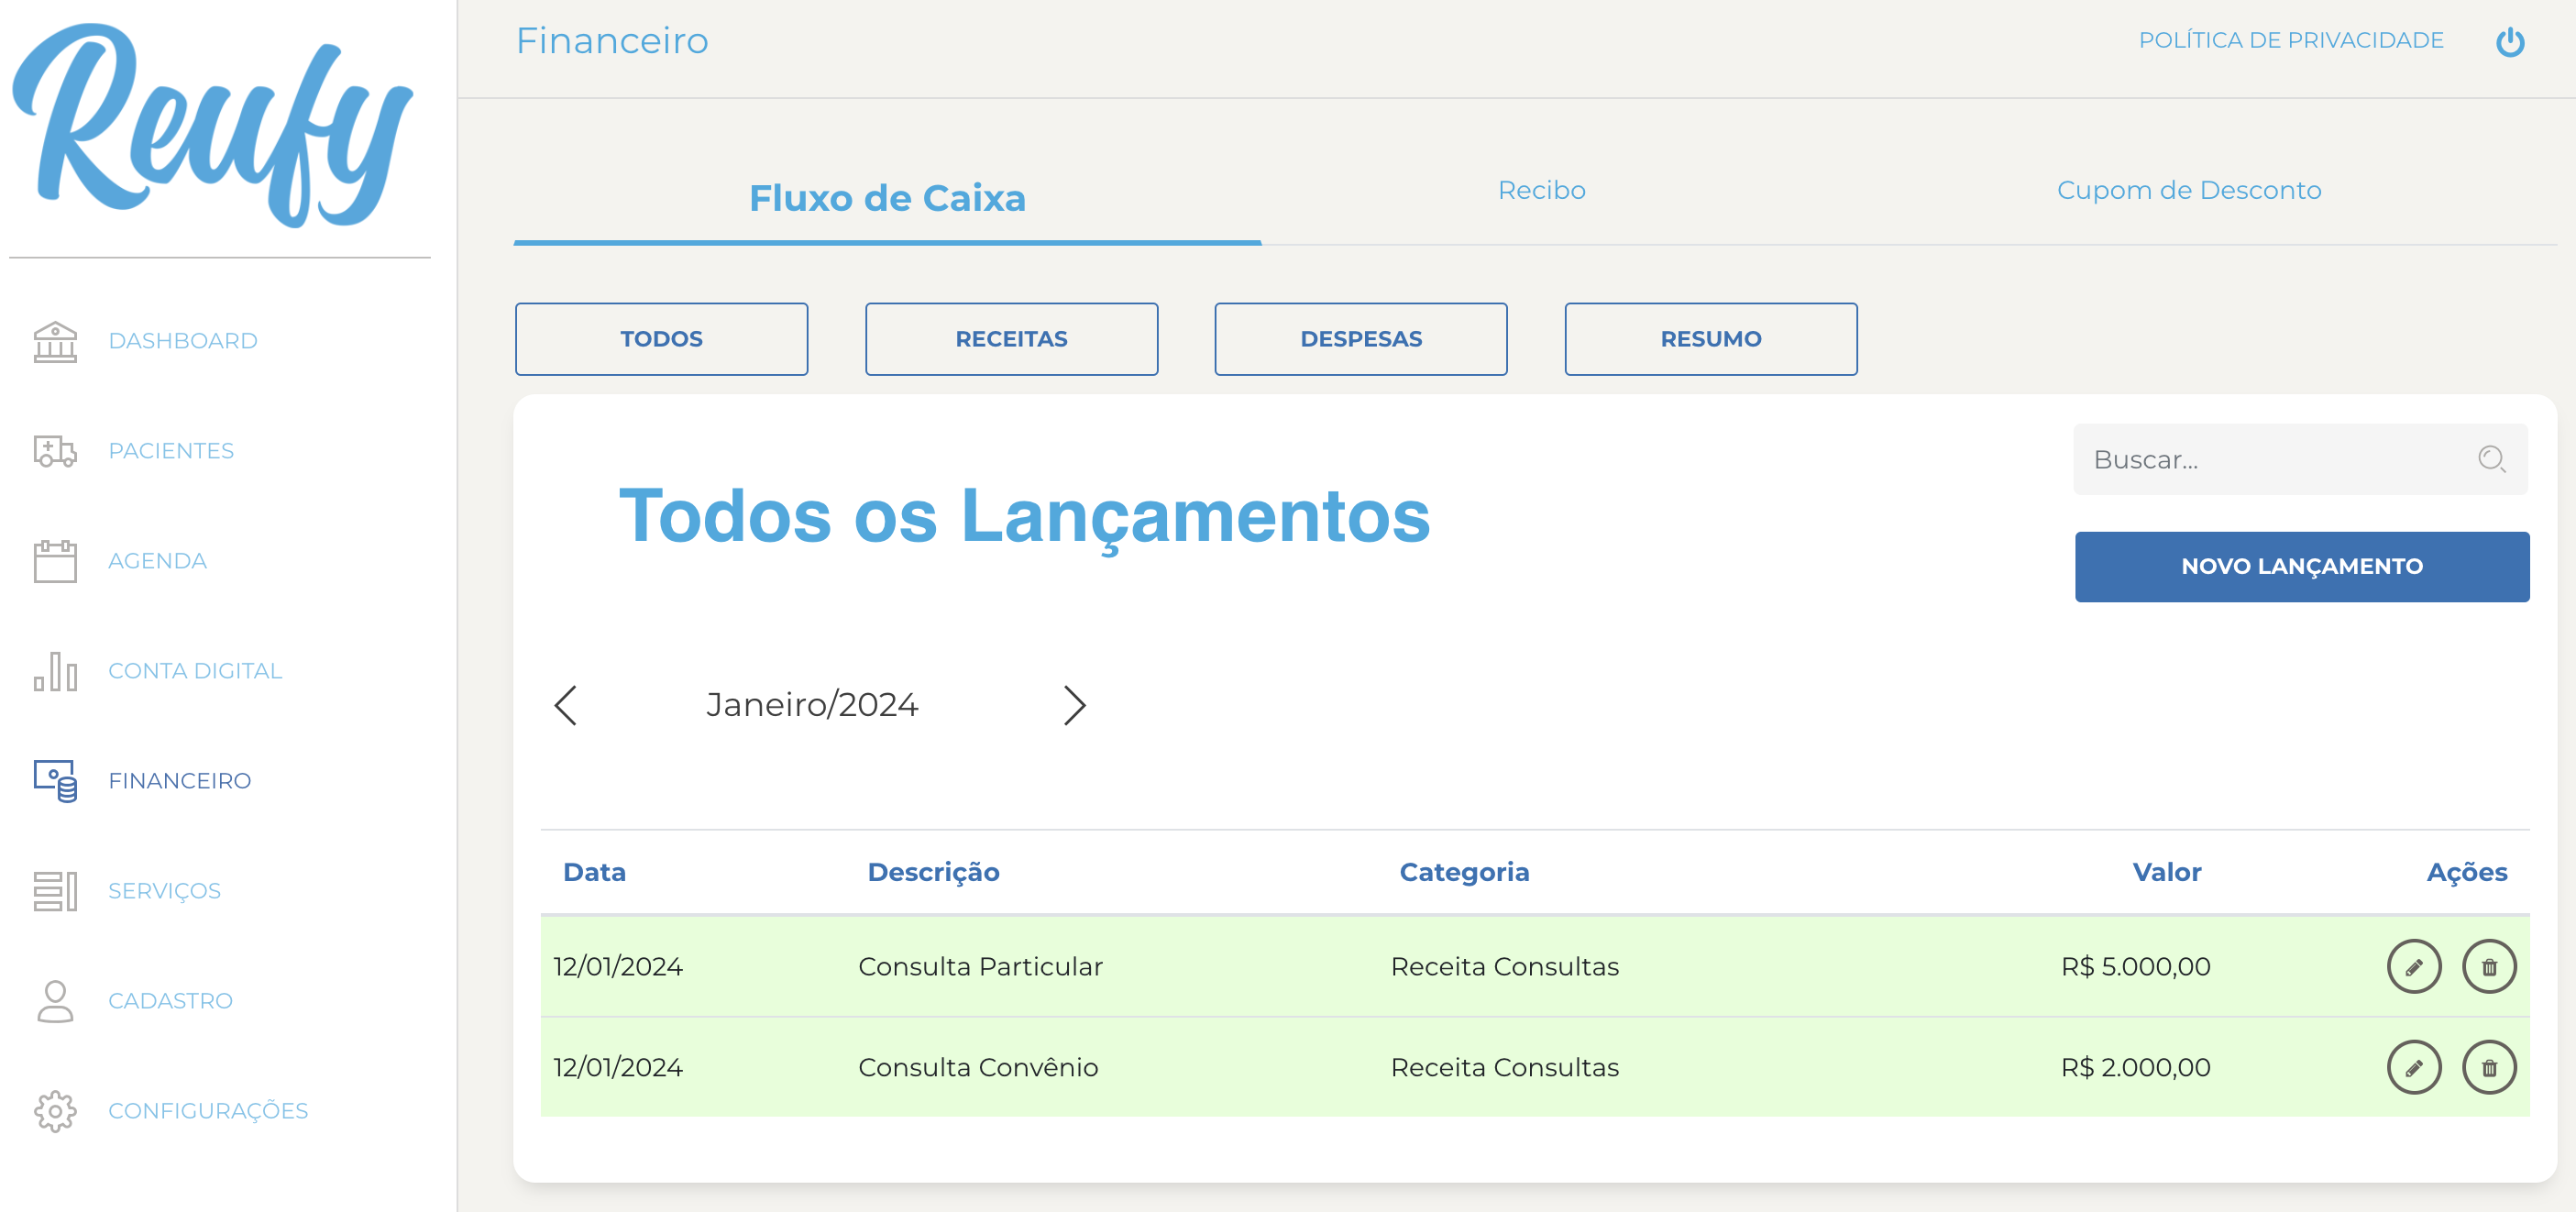The width and height of the screenshot is (2576, 1212).
Task: Click the Serviços list icon
Action: (x=55, y=891)
